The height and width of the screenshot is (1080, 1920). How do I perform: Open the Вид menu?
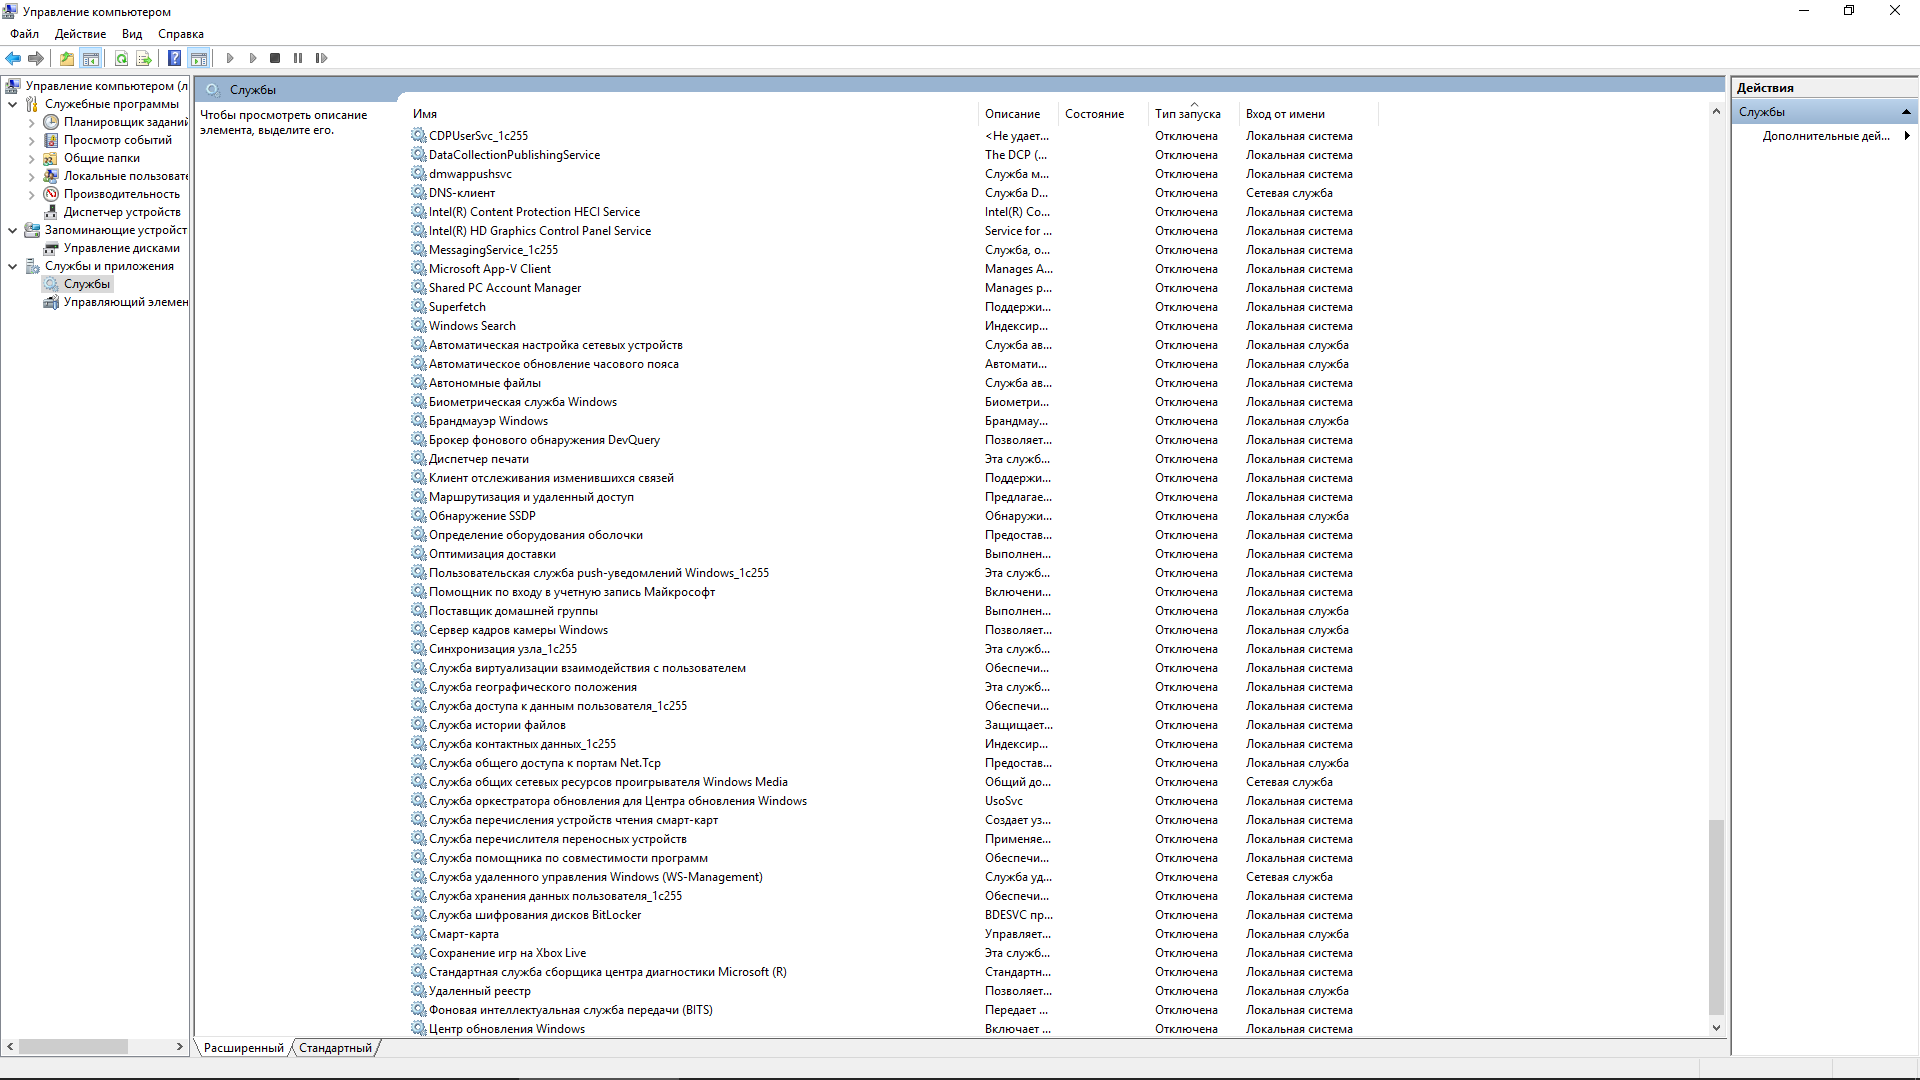tap(132, 34)
